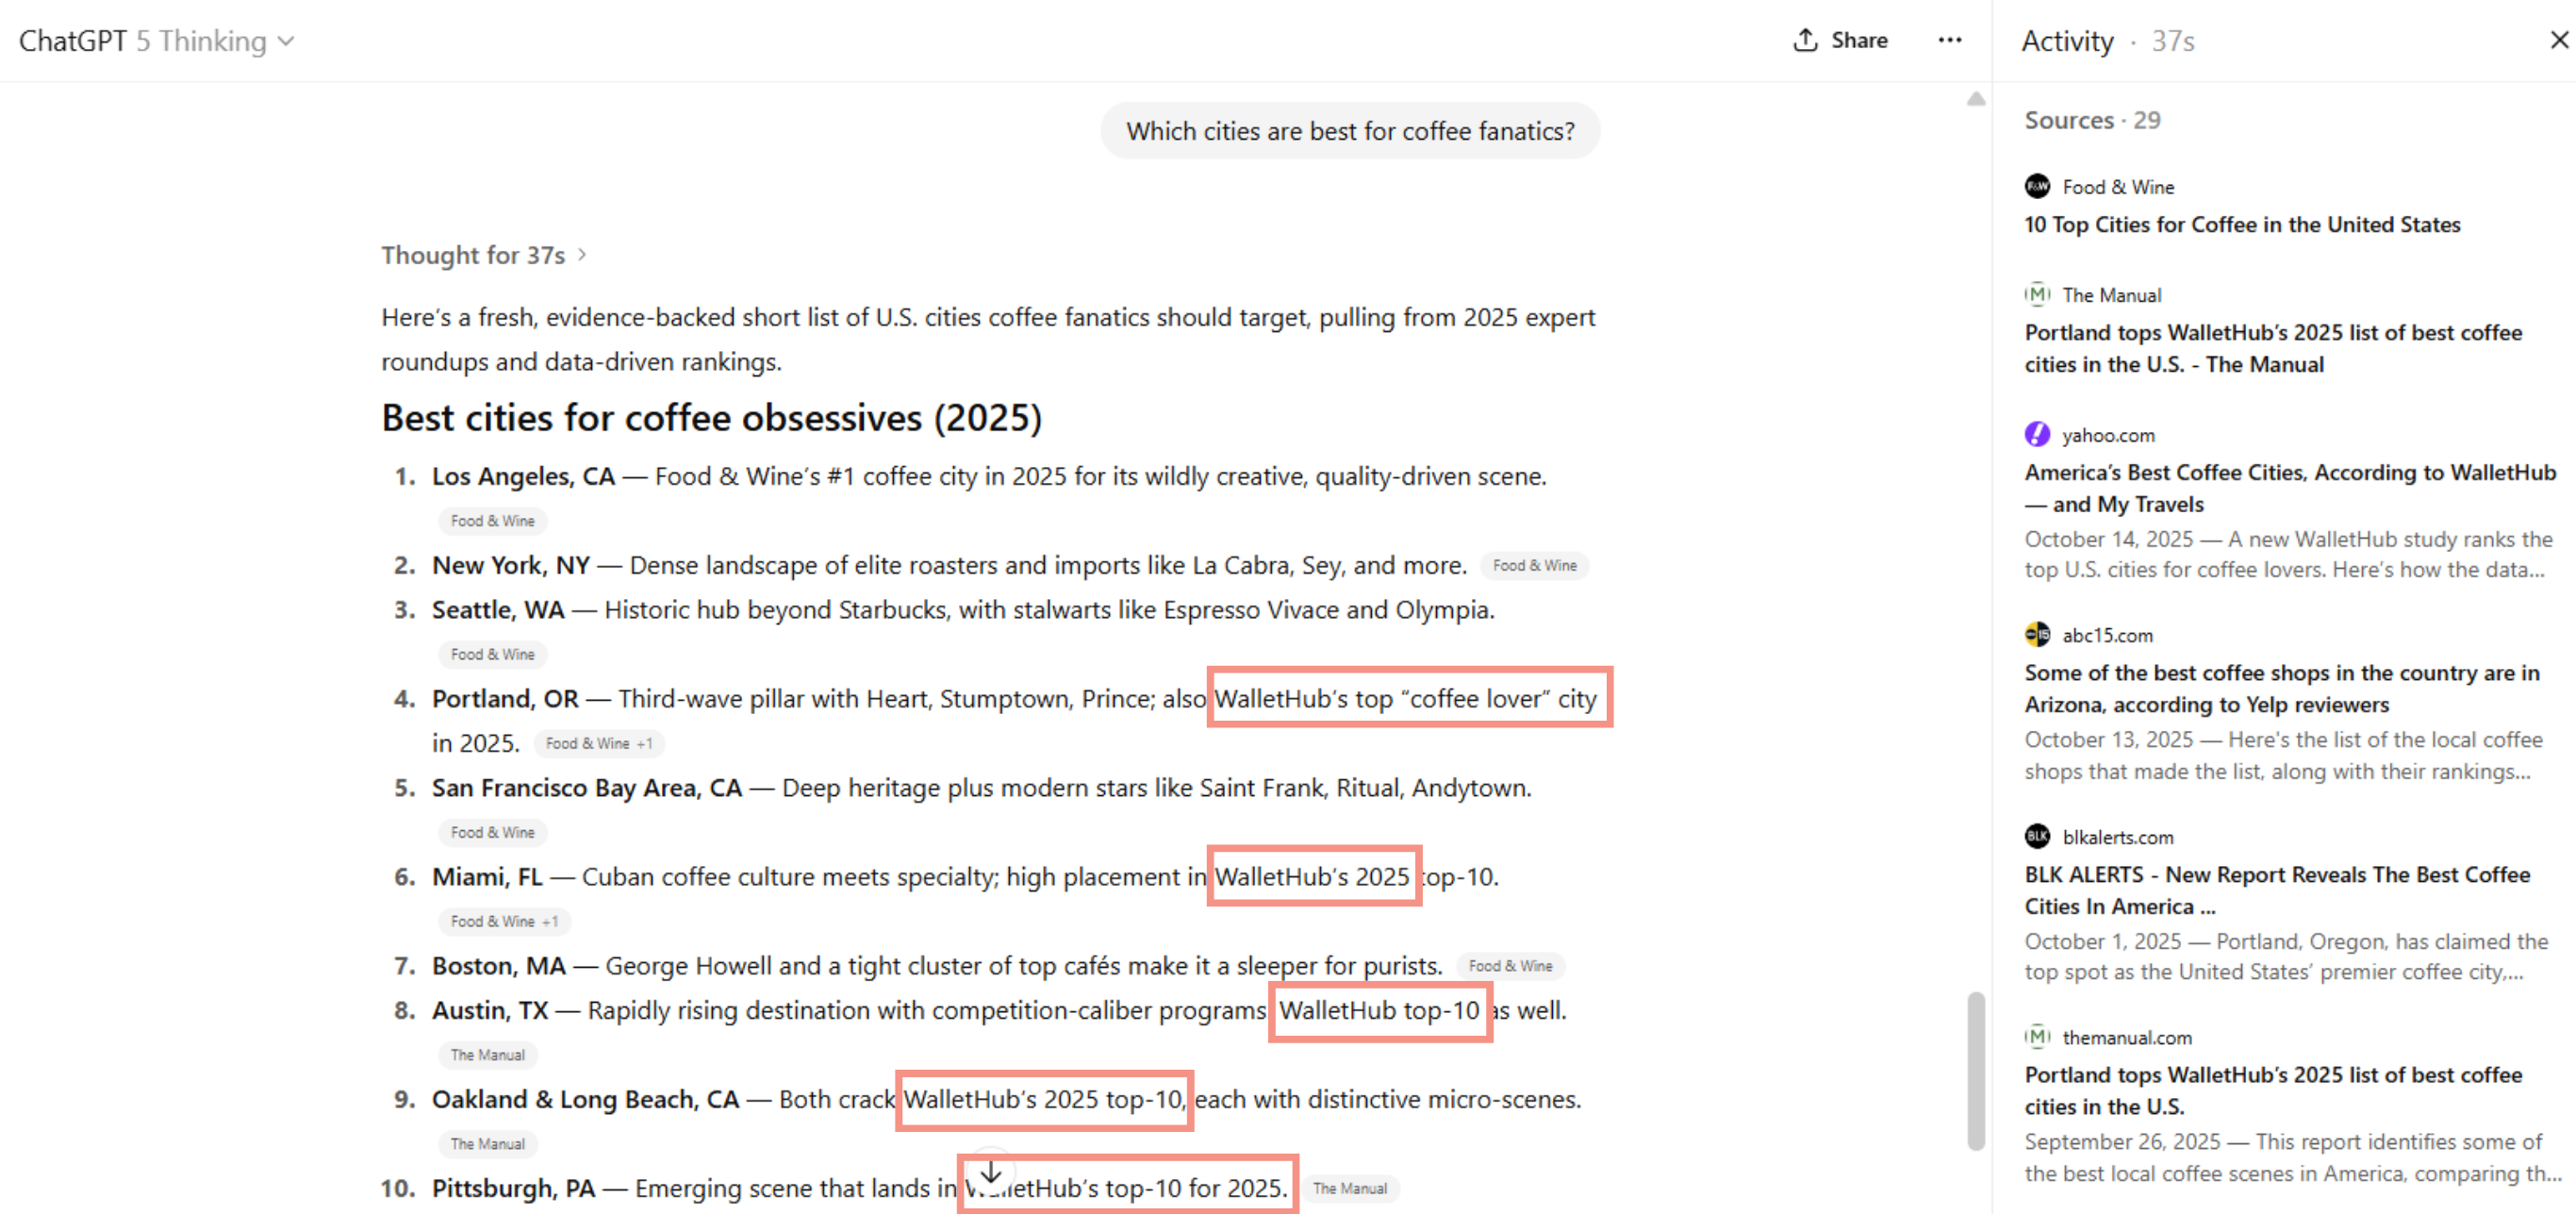Close the Activity panel
Viewport: 2576px width, 1214px height.
pyautogui.click(x=2559, y=40)
